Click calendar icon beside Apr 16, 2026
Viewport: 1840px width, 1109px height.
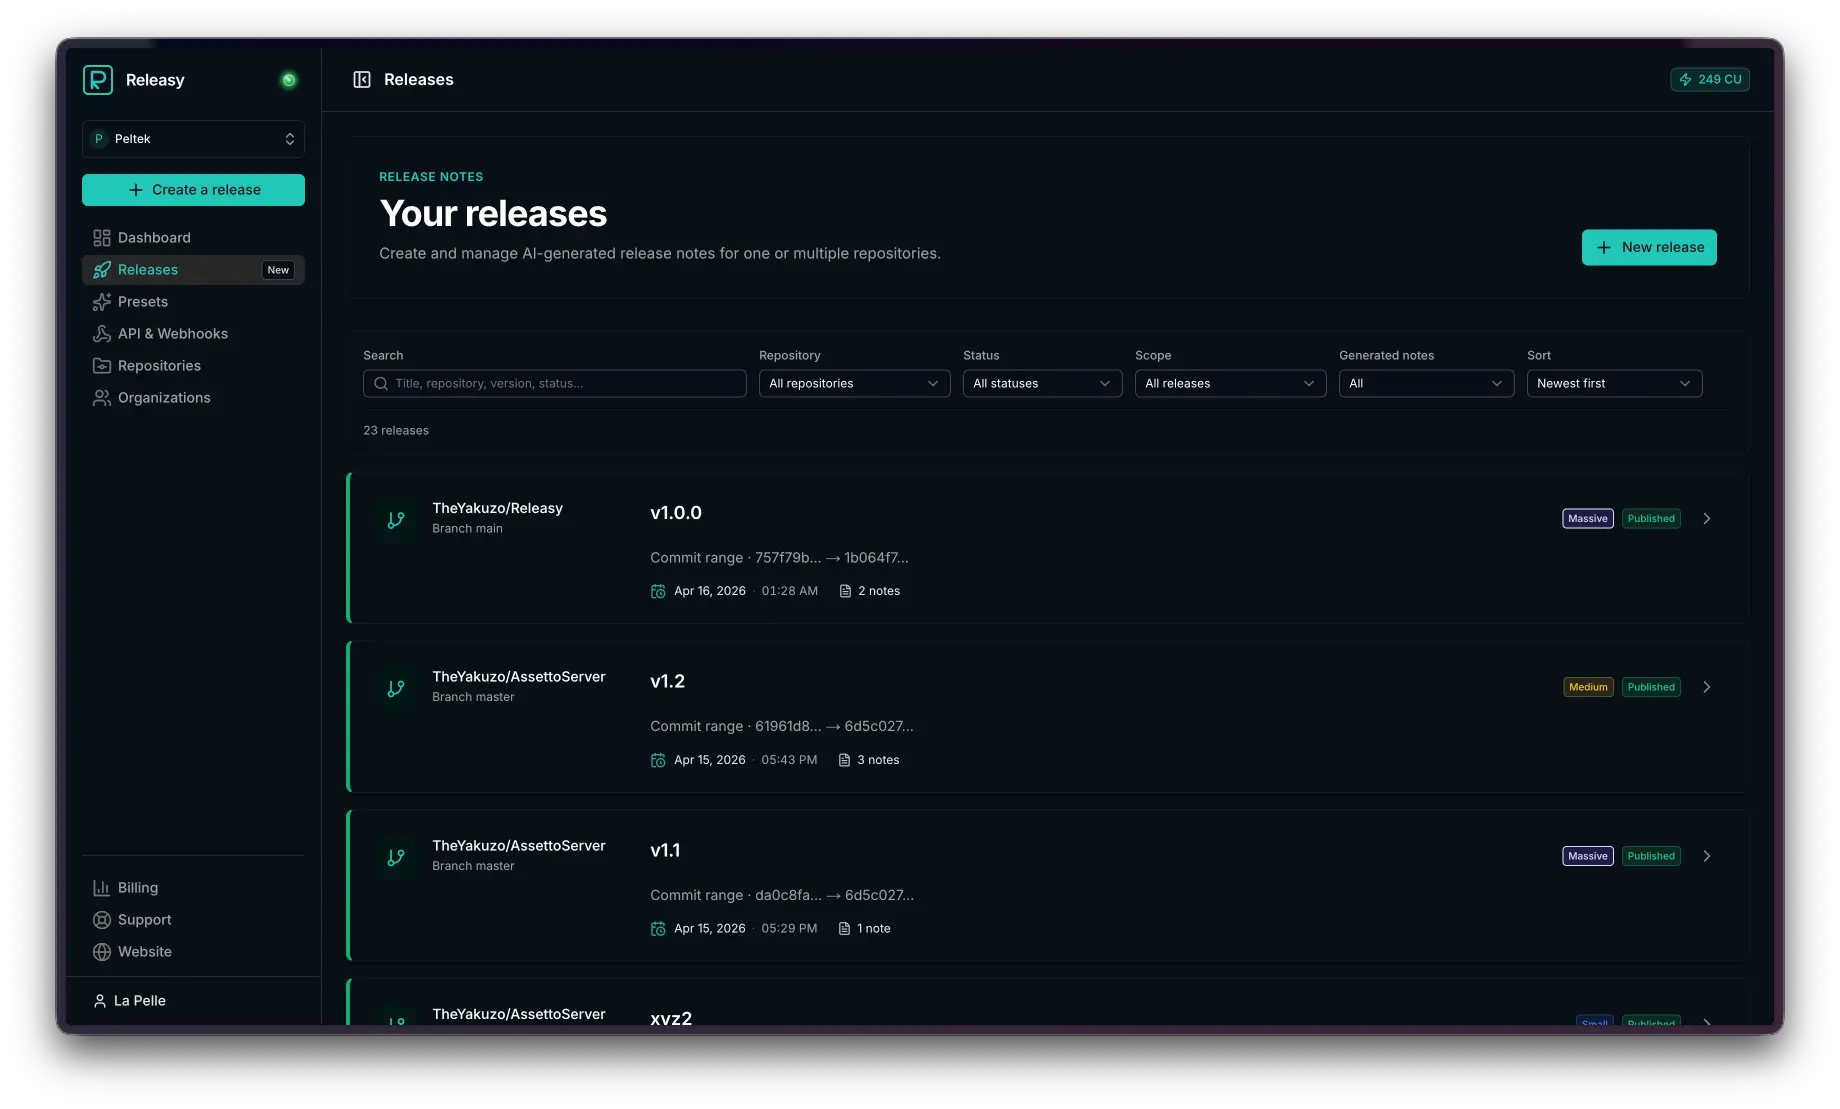point(658,592)
